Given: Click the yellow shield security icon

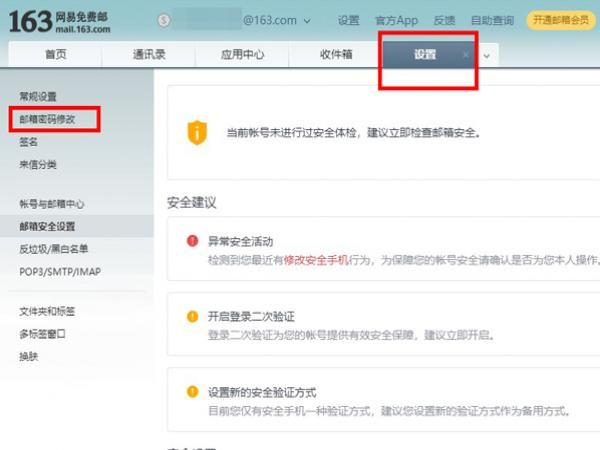Looking at the screenshot, I should pos(197,132).
